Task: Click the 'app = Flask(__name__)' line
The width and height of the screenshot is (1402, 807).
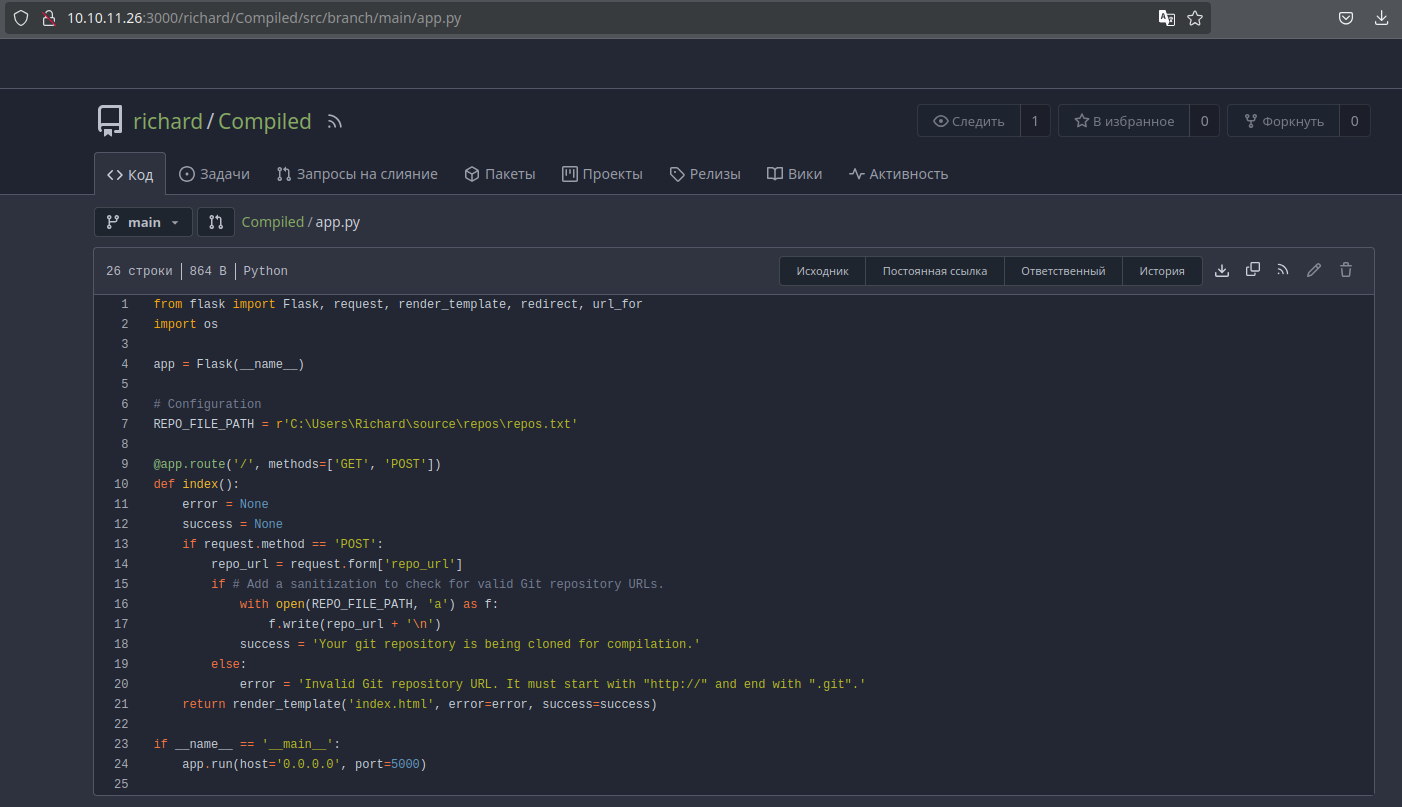Action: coord(229,364)
